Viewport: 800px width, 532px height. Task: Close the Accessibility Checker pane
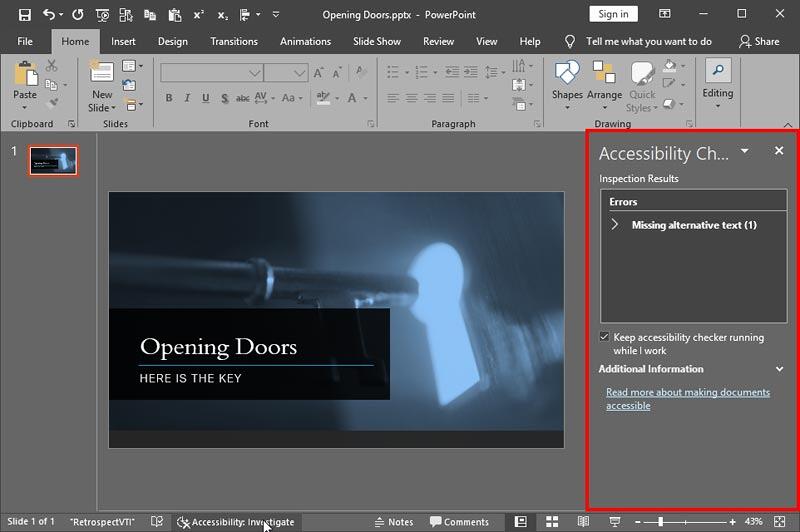click(779, 150)
